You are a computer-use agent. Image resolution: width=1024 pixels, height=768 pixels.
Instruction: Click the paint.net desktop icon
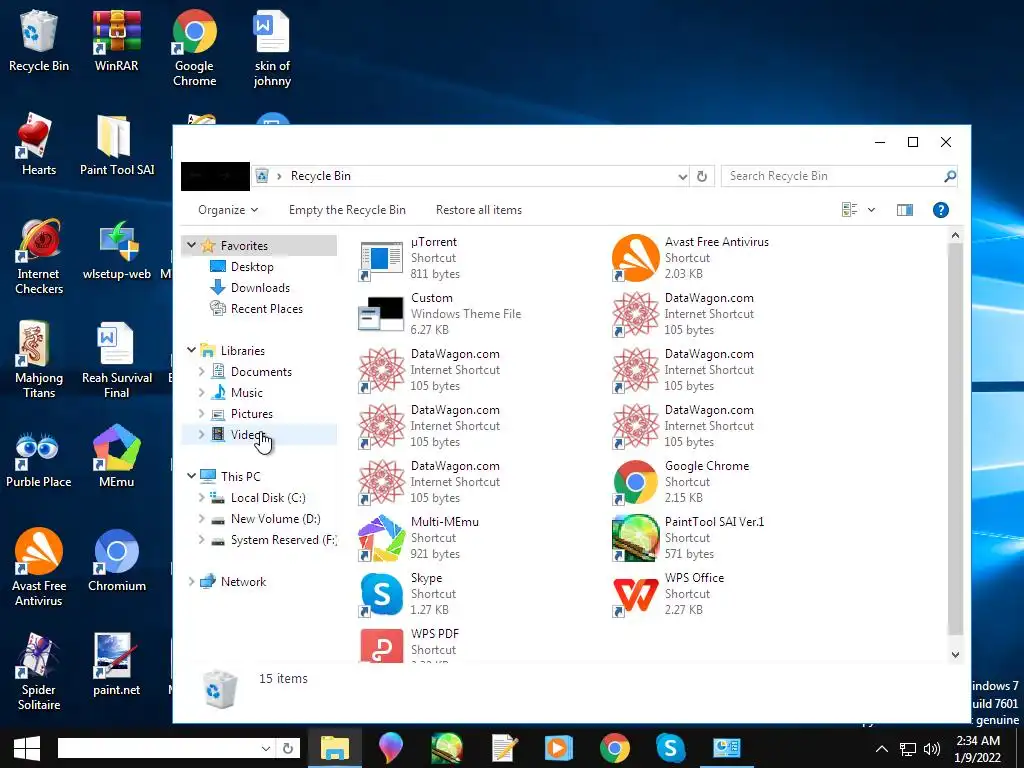coord(116,665)
